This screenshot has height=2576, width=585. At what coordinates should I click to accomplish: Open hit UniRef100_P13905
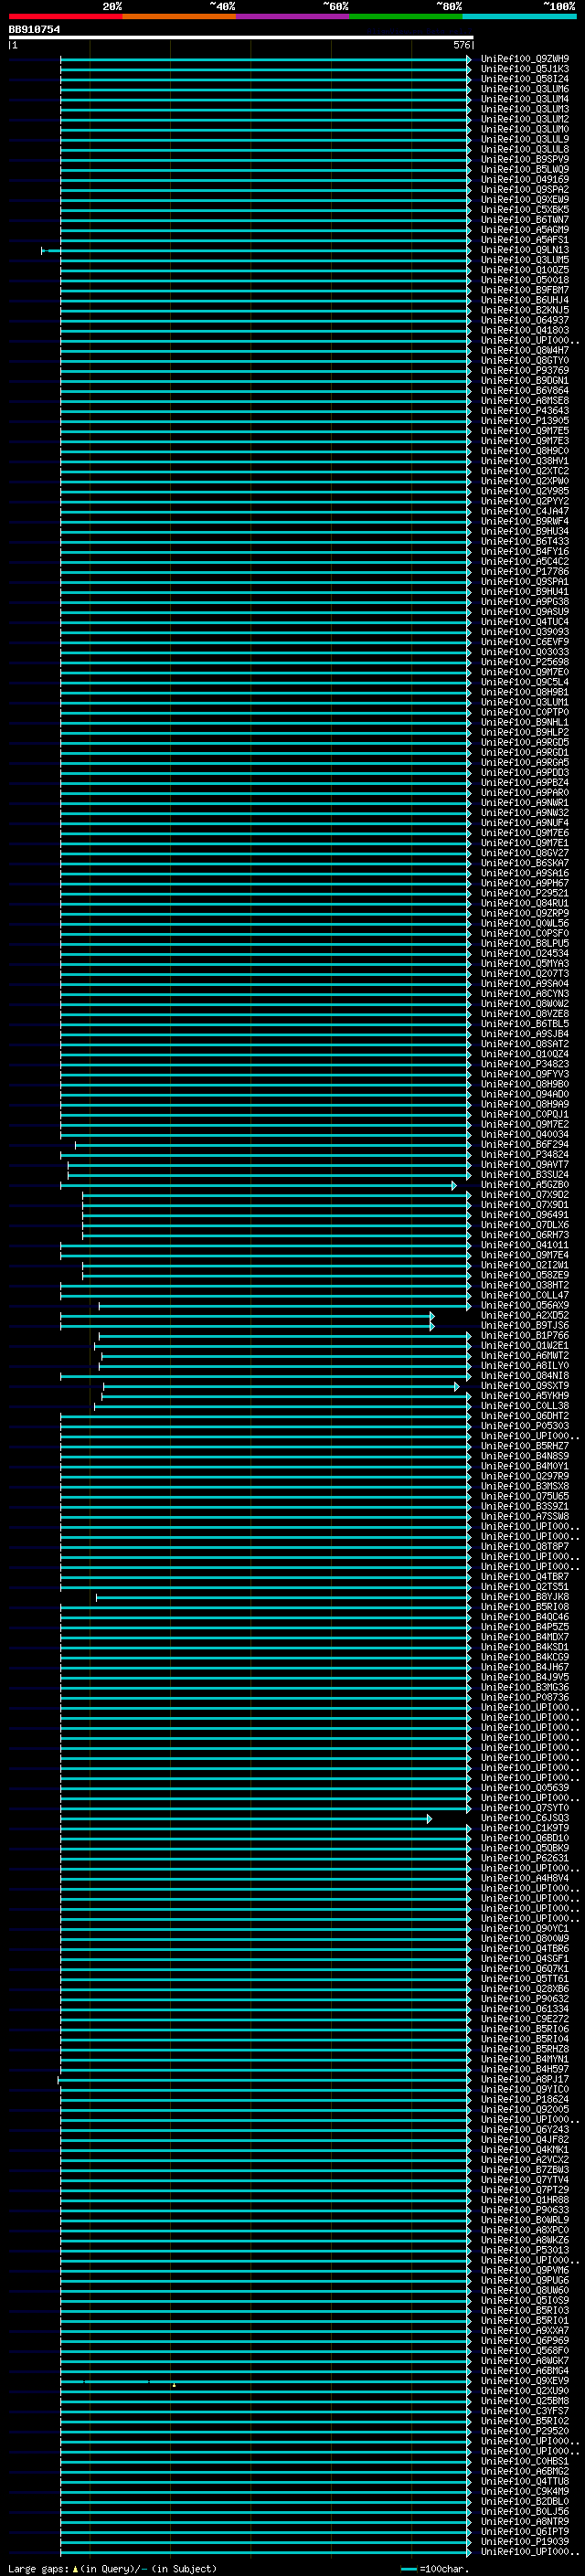click(524, 421)
